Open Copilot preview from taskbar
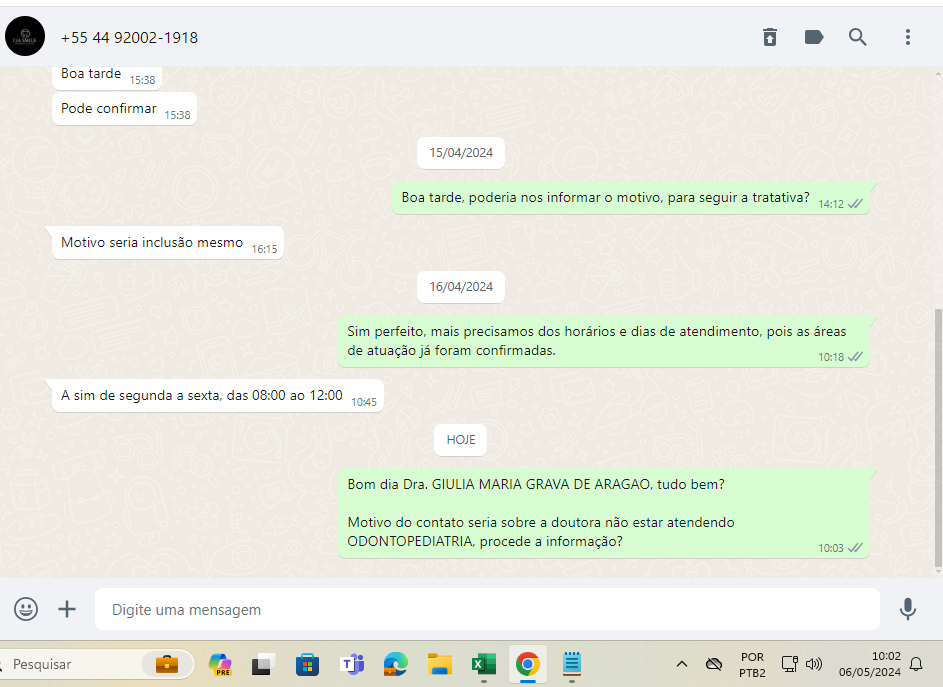943x687 pixels. coord(221,664)
